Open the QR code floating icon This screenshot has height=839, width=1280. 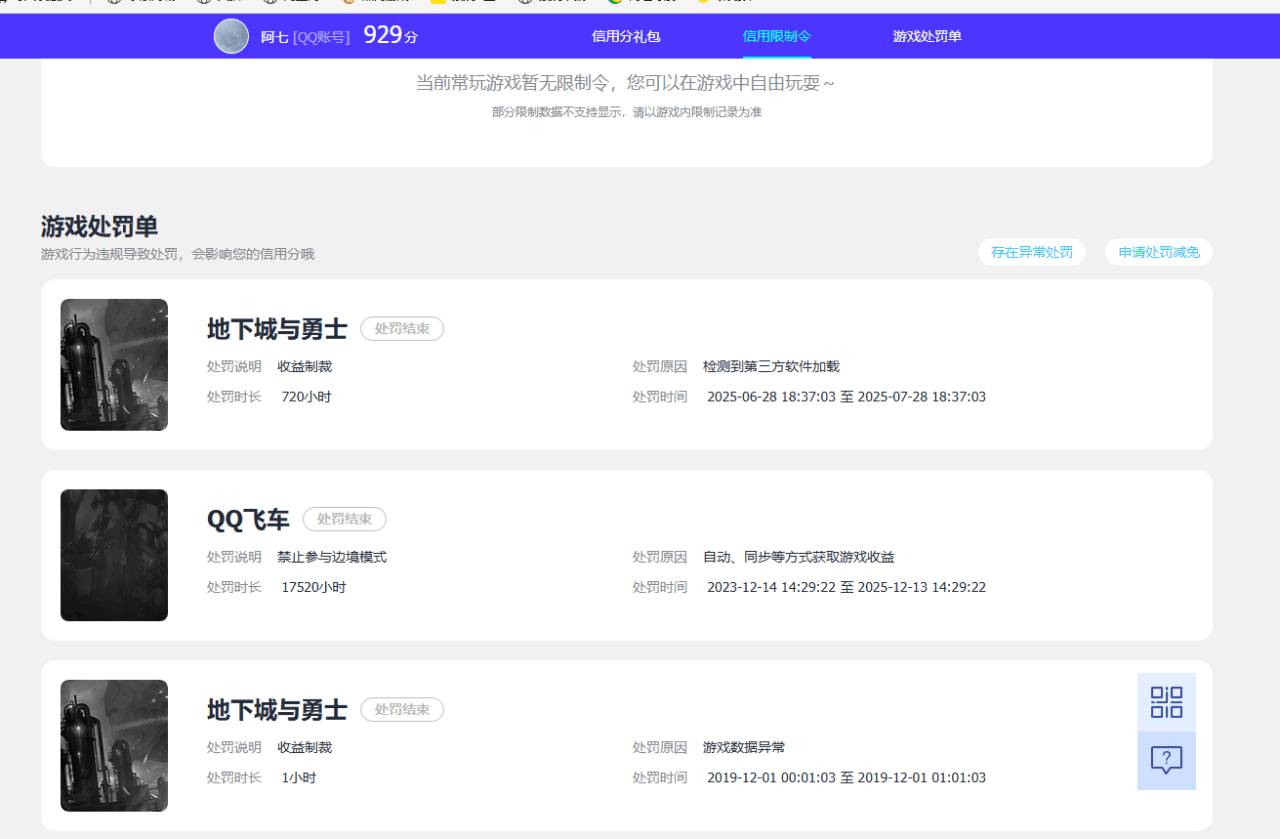tap(1166, 702)
